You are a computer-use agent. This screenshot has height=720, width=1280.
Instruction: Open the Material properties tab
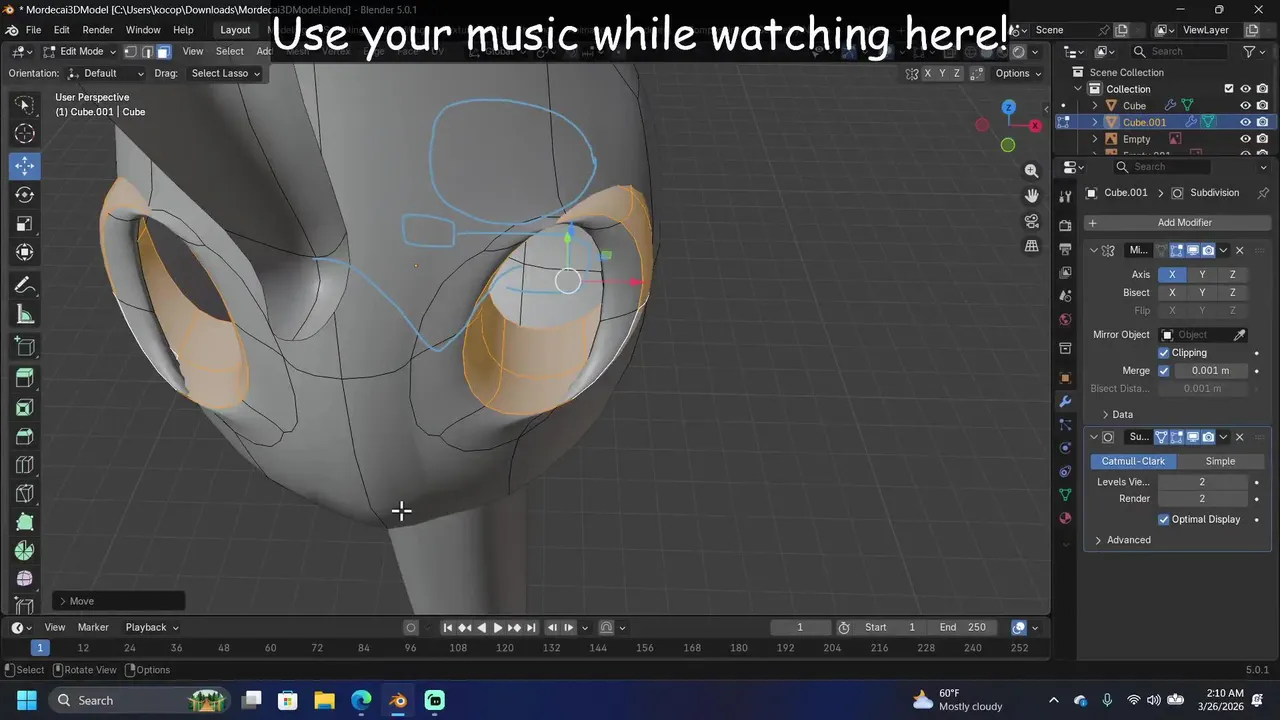tap(1065, 518)
